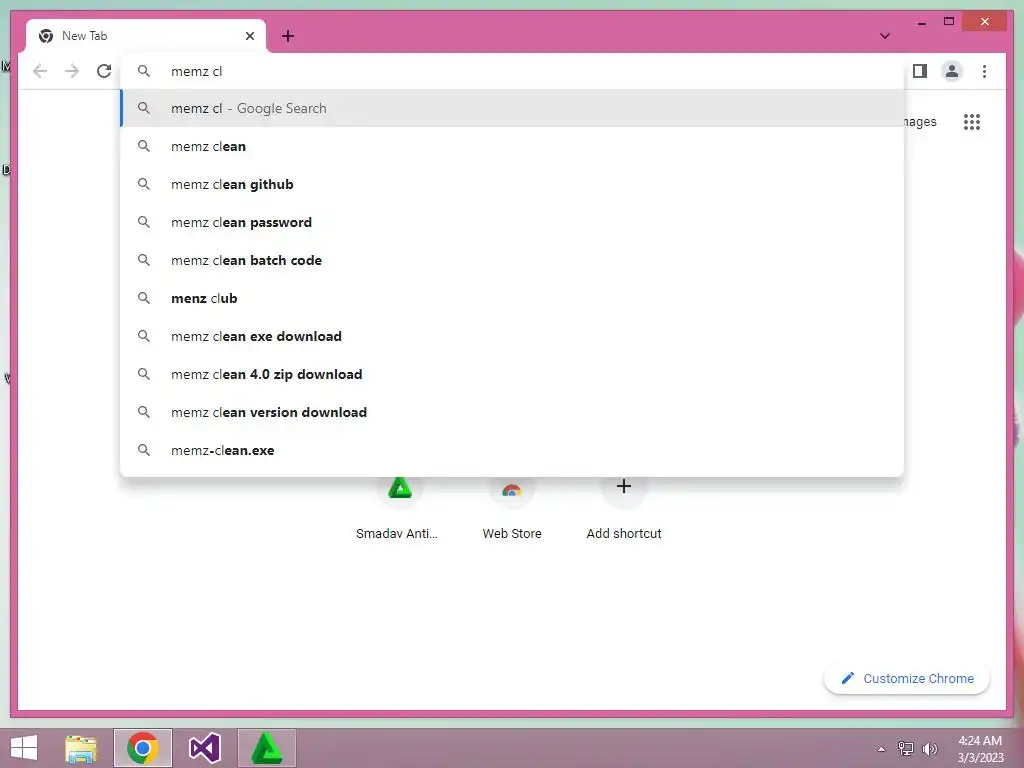
Task: Pick 'memz clean version download' suggestion
Action: pos(513,412)
